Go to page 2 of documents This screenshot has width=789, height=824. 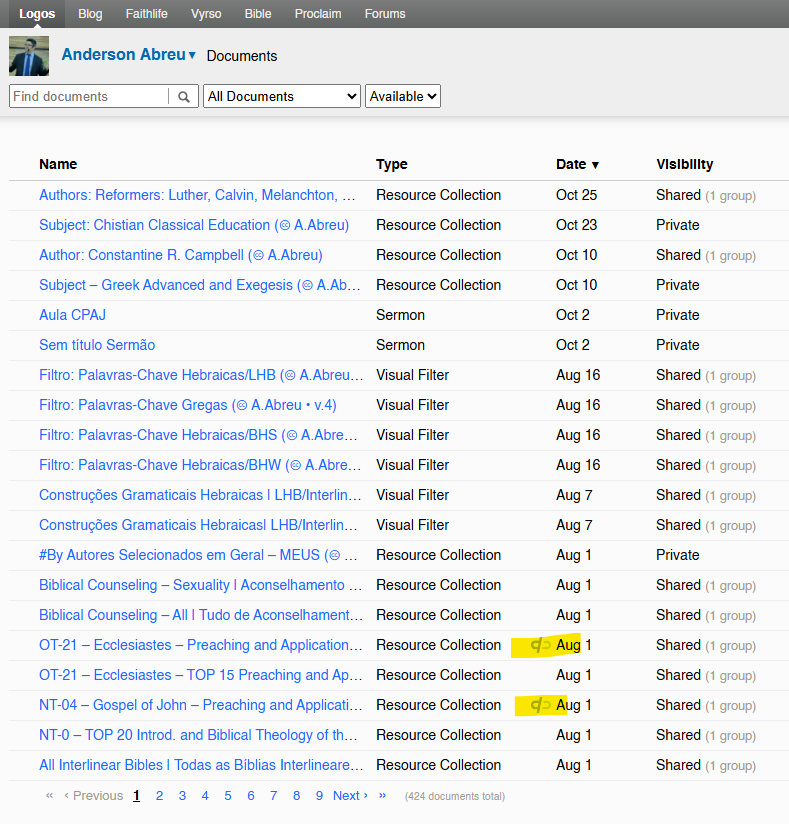(159, 796)
